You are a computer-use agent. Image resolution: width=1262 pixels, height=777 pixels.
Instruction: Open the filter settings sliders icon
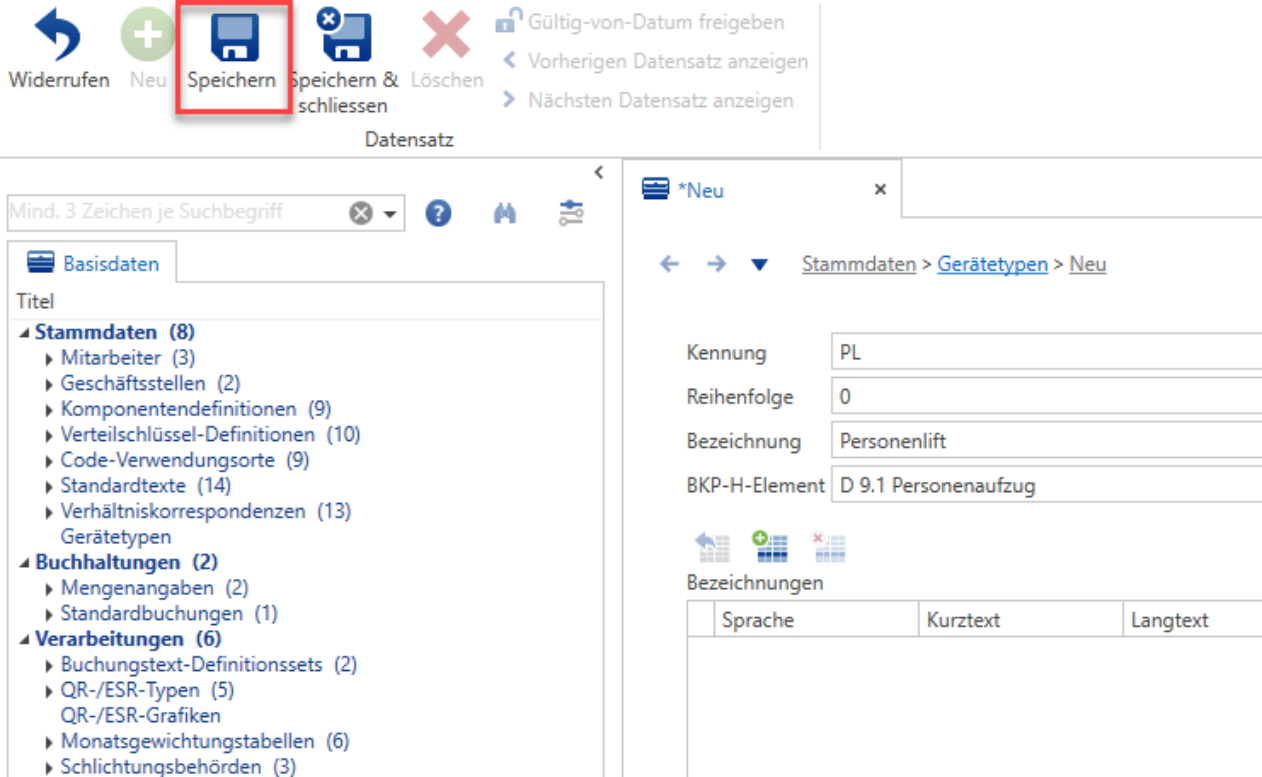(x=571, y=213)
